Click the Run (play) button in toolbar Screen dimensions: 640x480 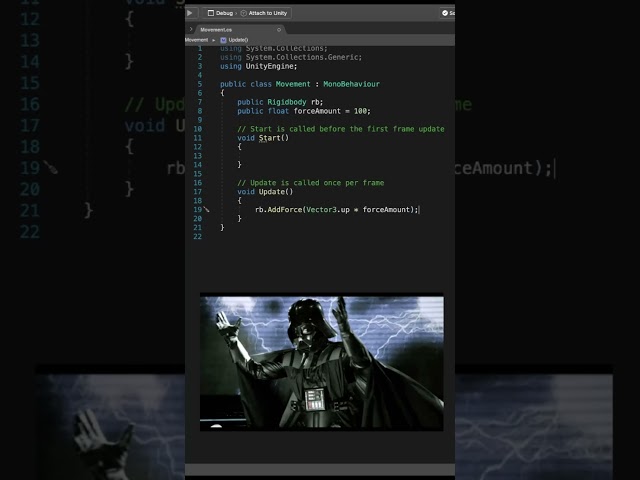coord(190,13)
